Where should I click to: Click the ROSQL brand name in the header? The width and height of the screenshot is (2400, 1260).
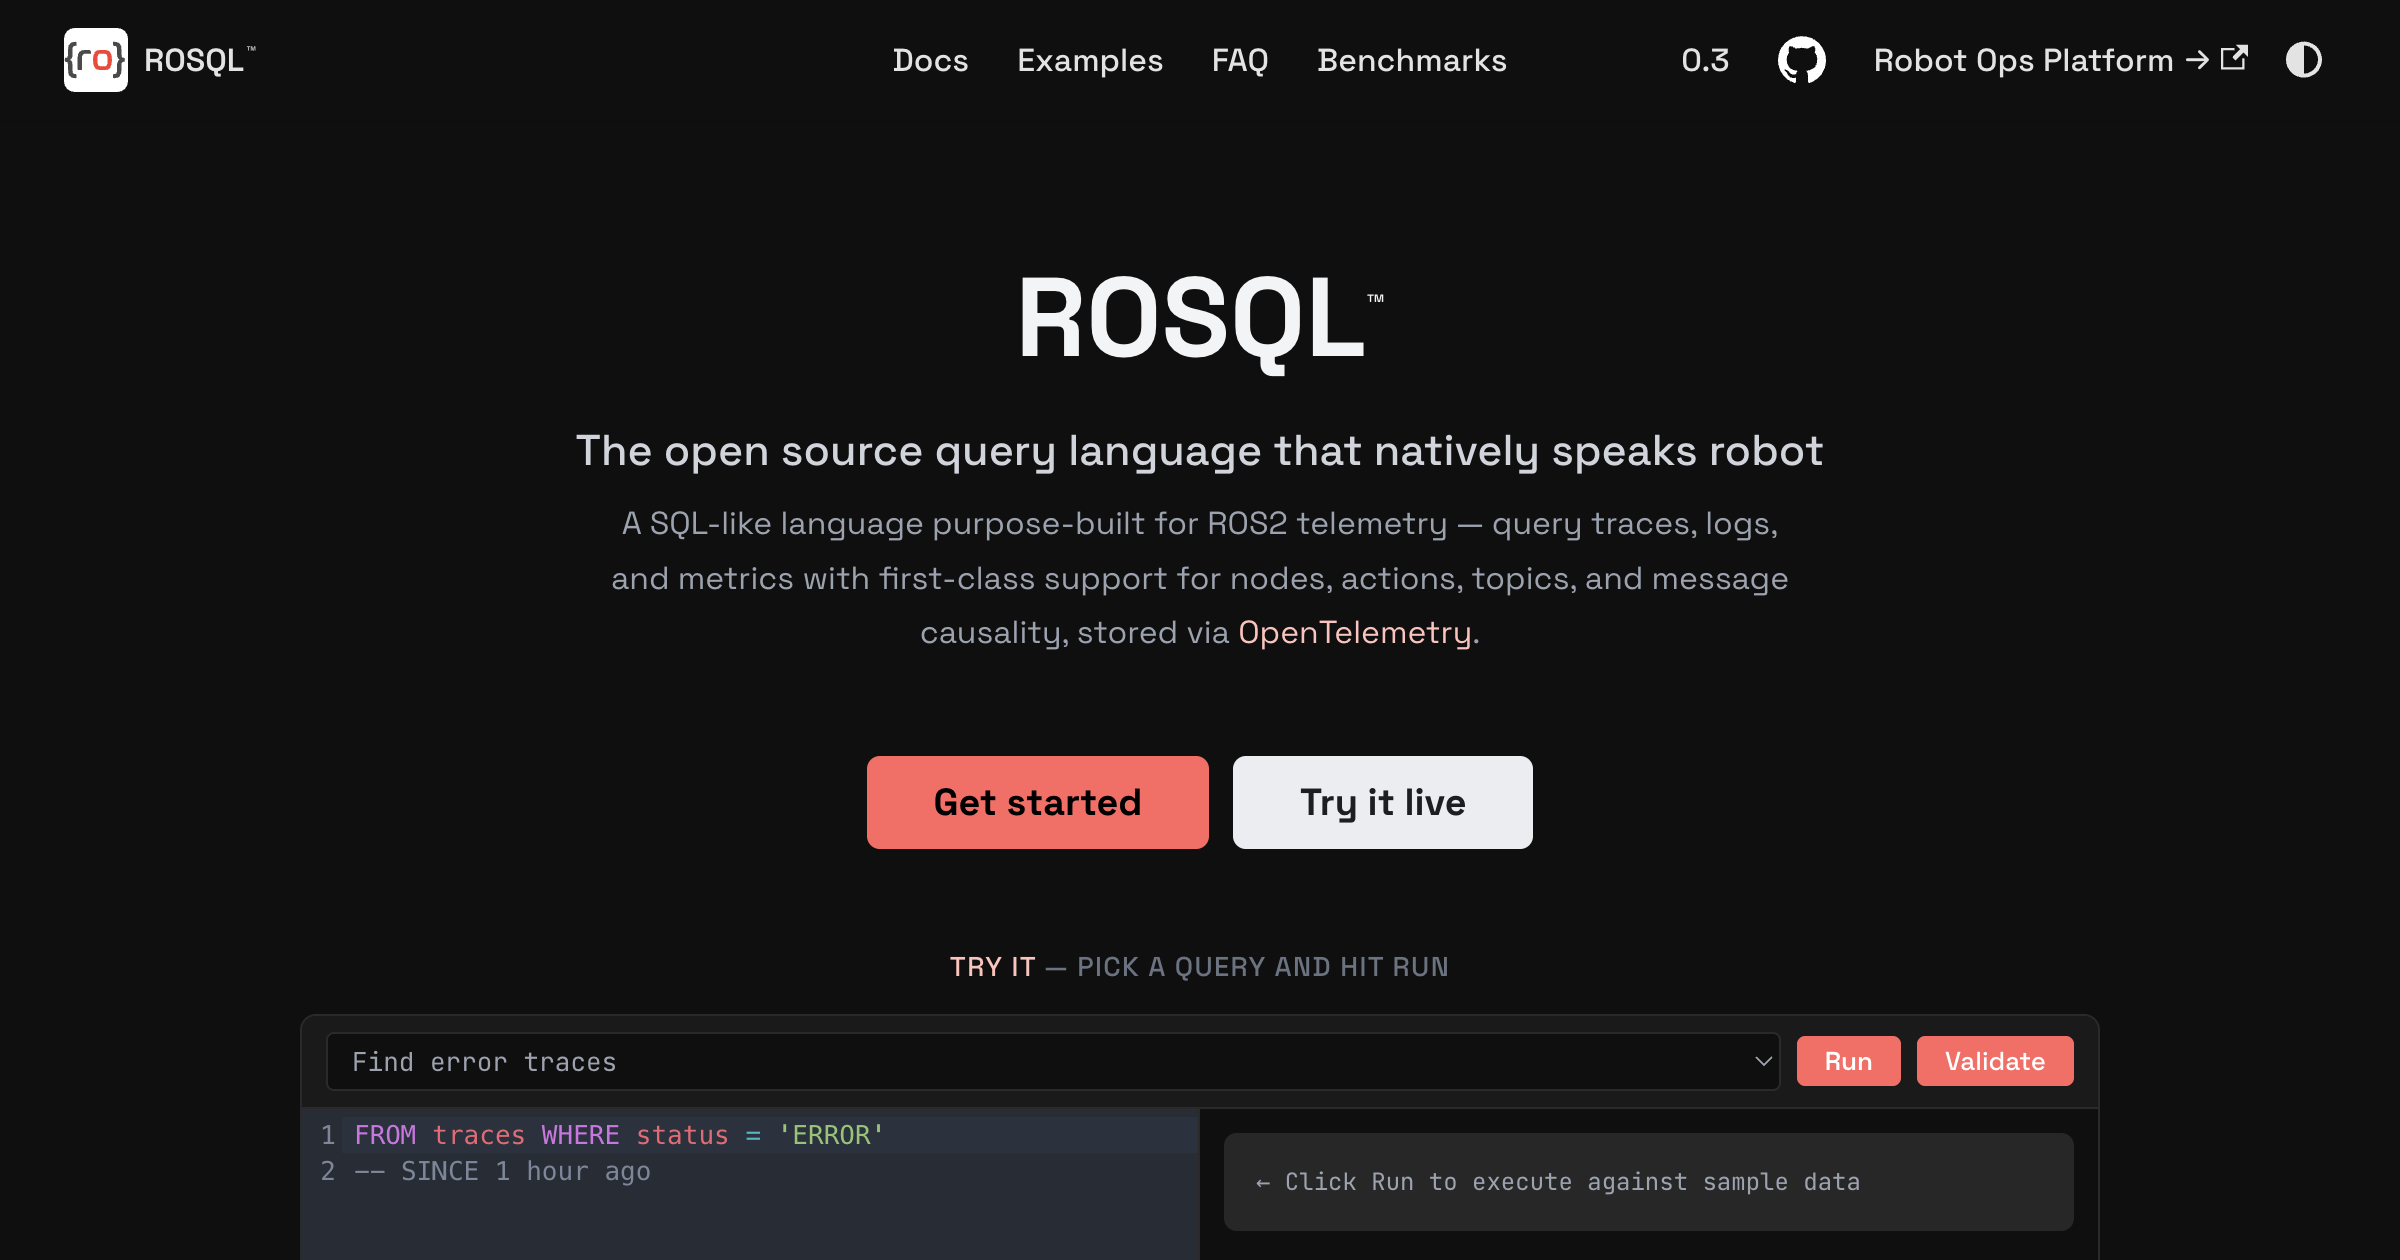(199, 60)
